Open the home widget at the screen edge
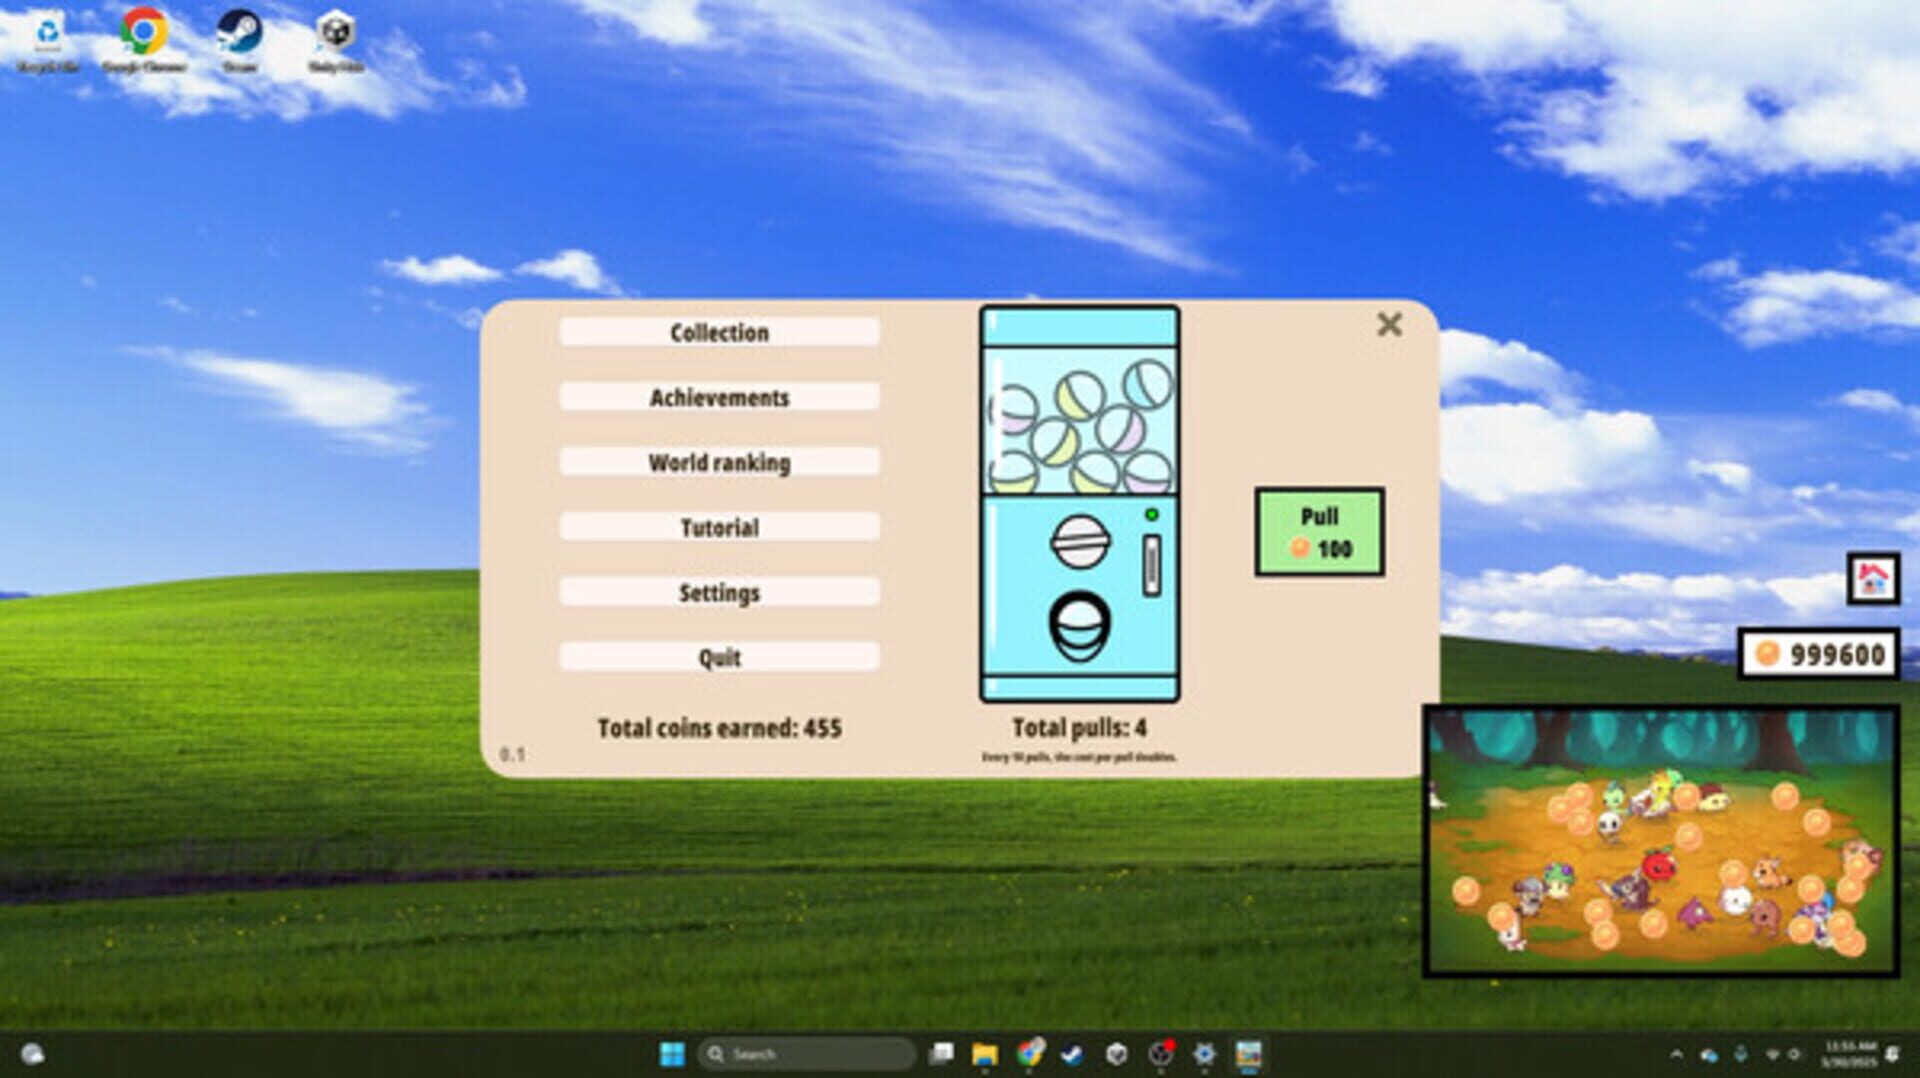Screen dimensions: 1920x1078 click(x=1874, y=578)
